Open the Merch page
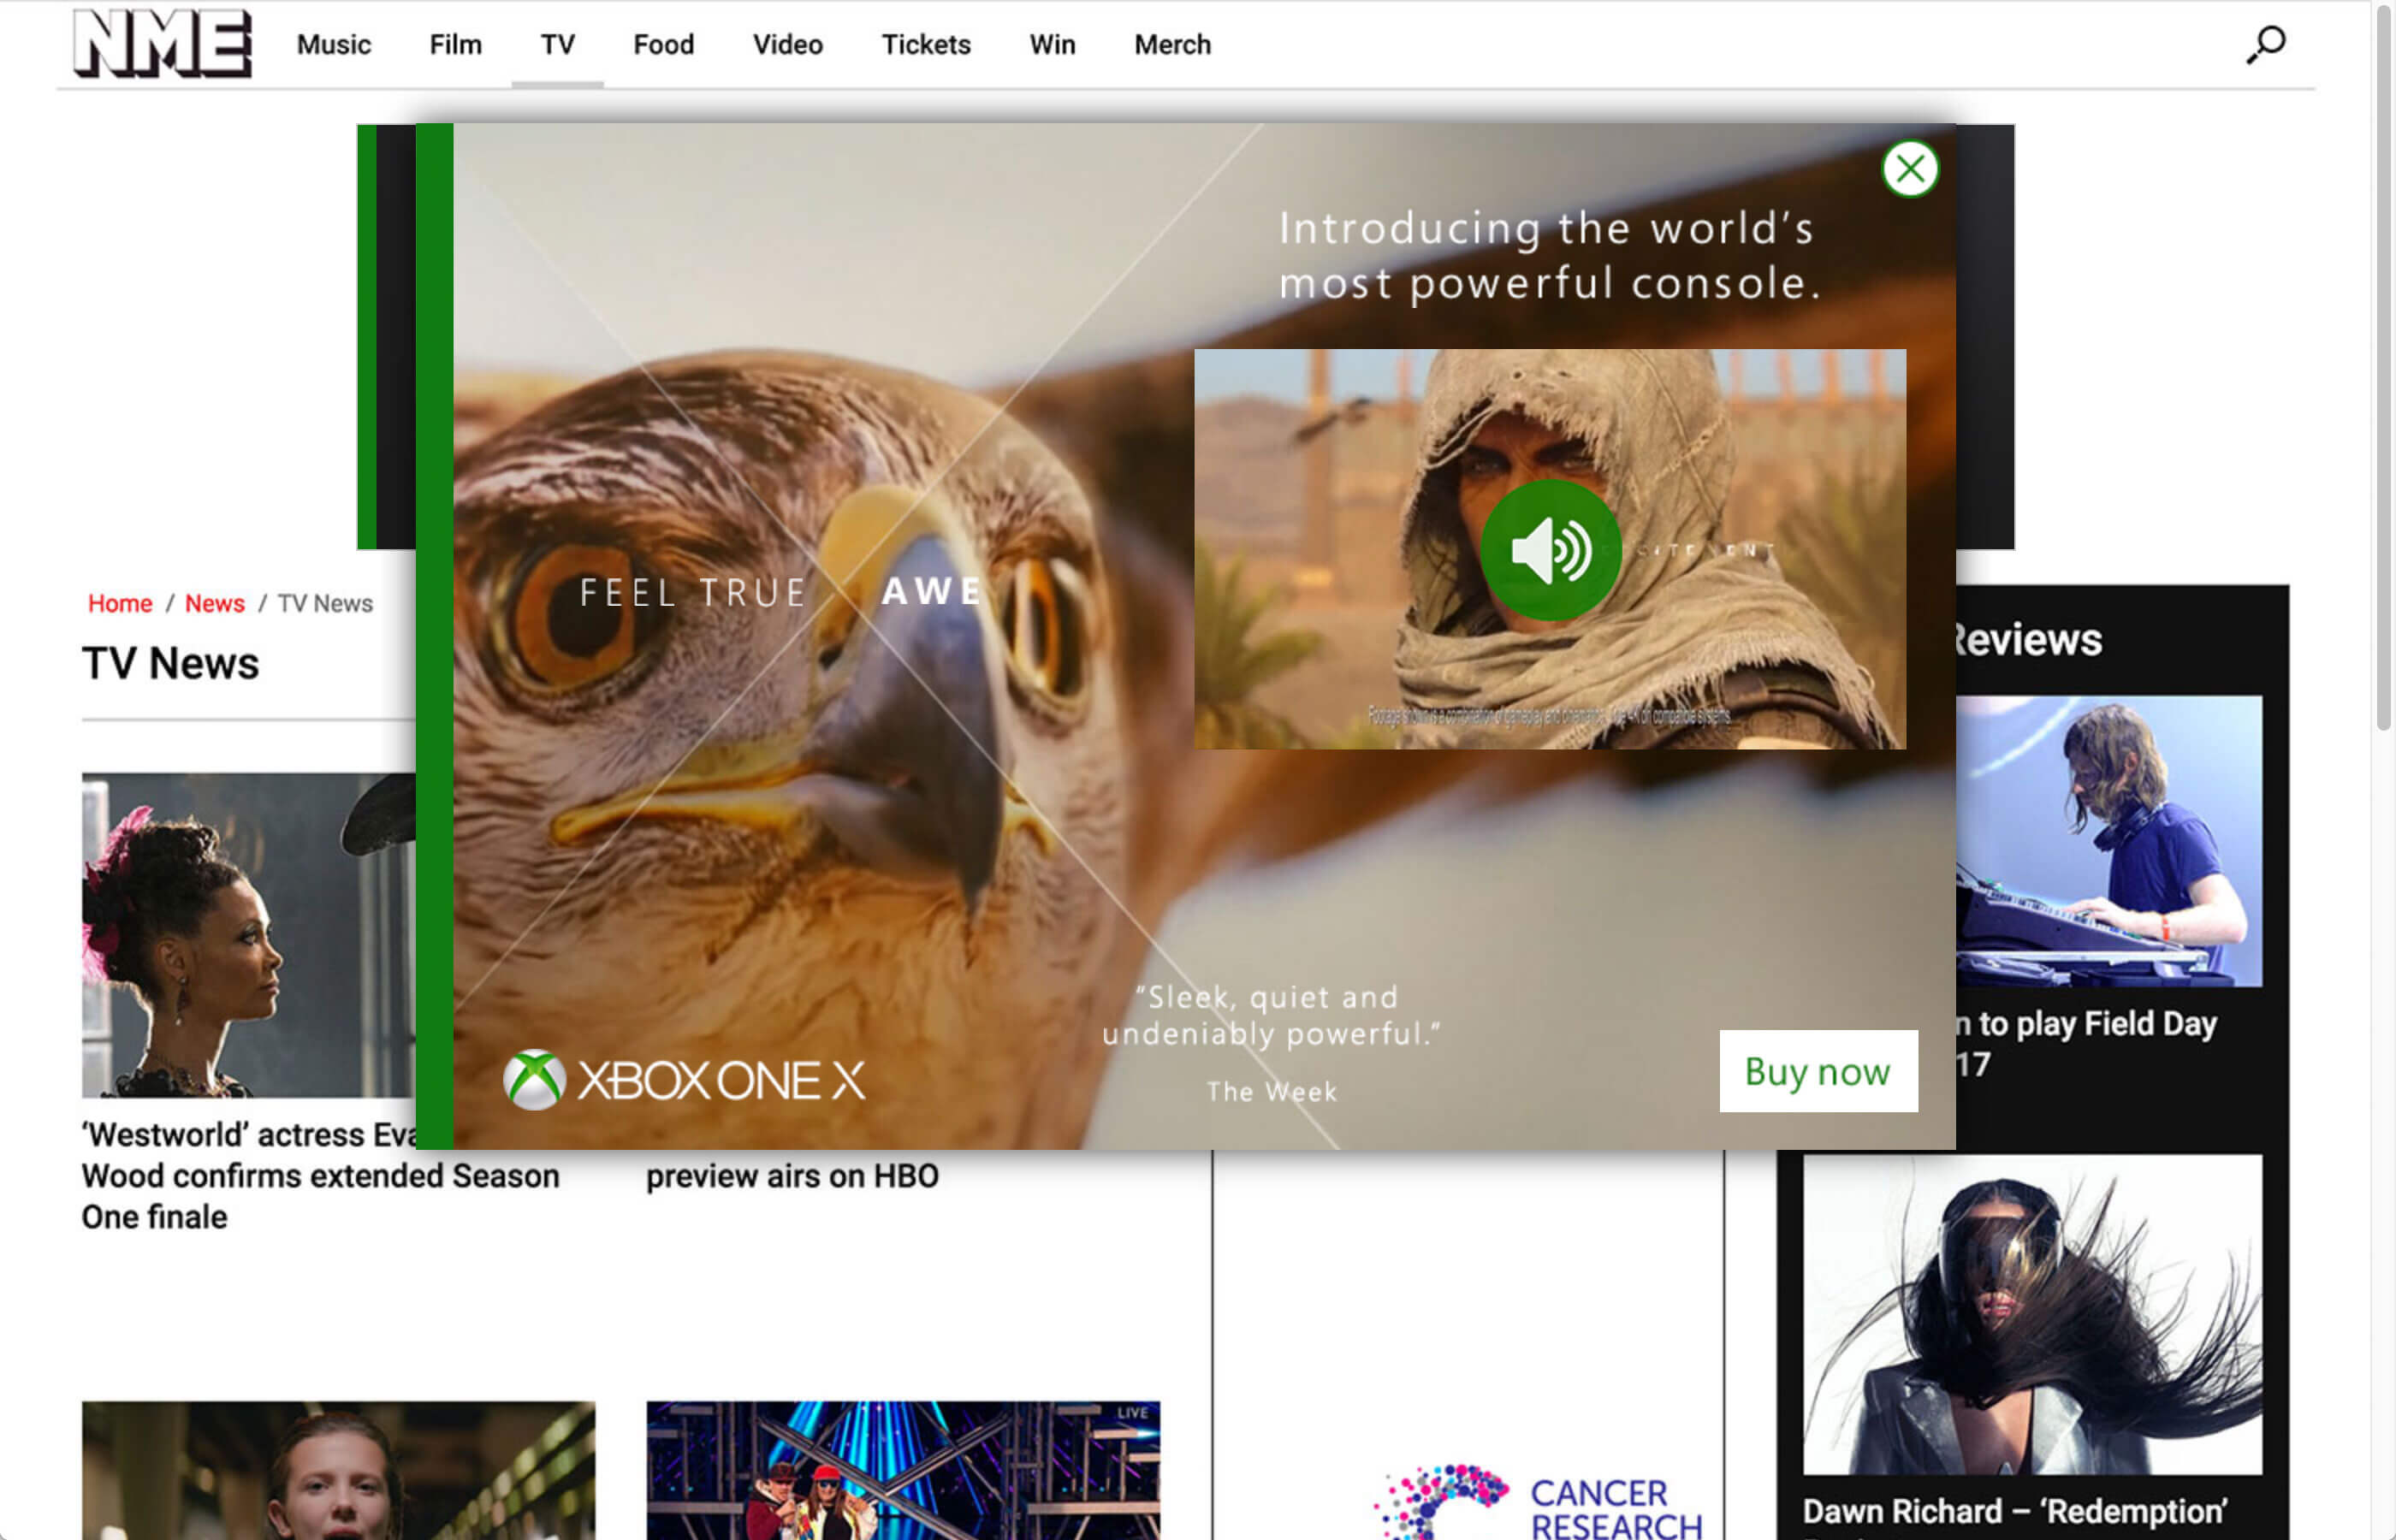This screenshot has width=2396, height=1540. tap(1172, 45)
